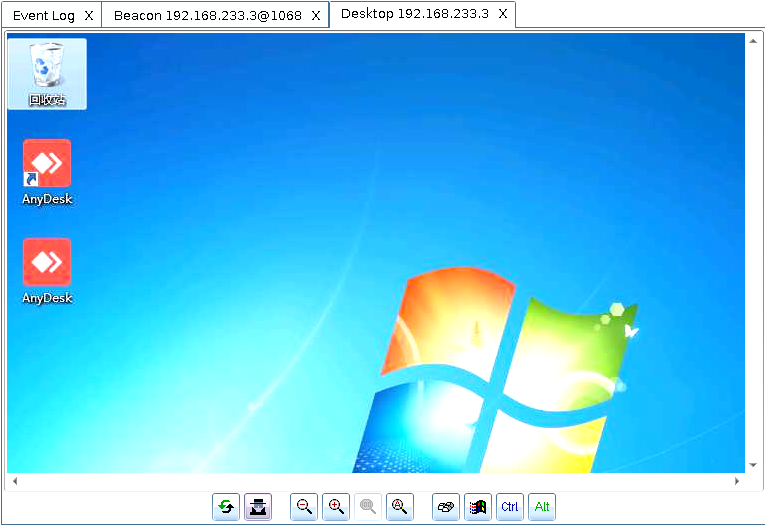Send Ctrl-Alt-Del with the keys icon
Viewport: 765px width, 527px height.
(446, 507)
